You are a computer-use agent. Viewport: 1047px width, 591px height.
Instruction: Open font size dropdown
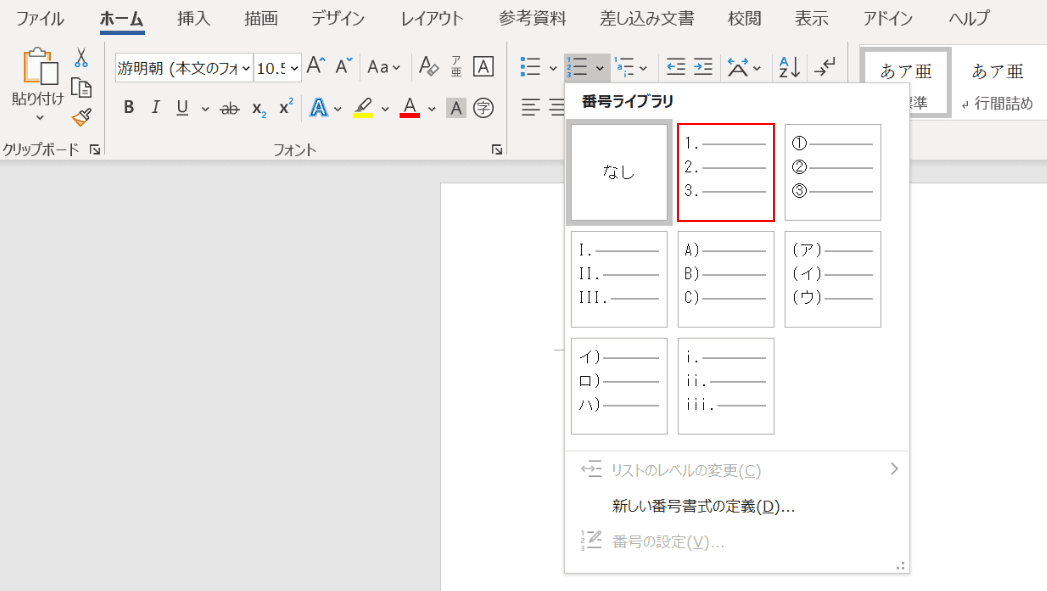(x=294, y=68)
